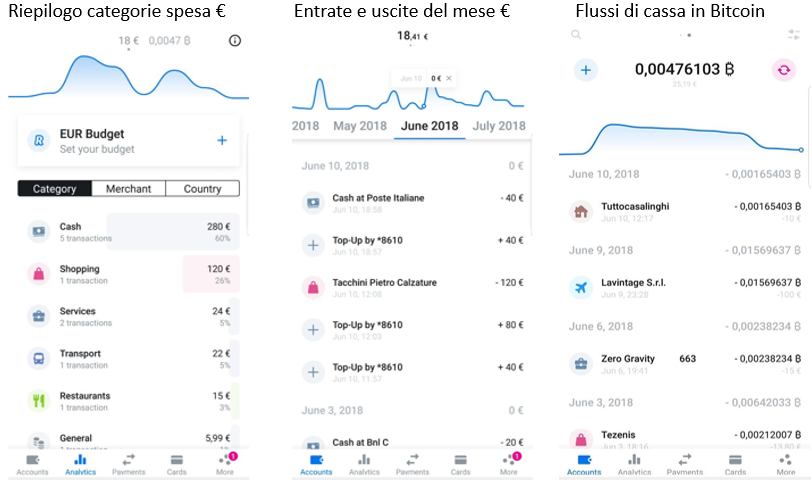The width and height of the screenshot is (812, 481).
Task: Tap the blue plus beside Bitcoin balance
Action: pyautogui.click(x=586, y=70)
